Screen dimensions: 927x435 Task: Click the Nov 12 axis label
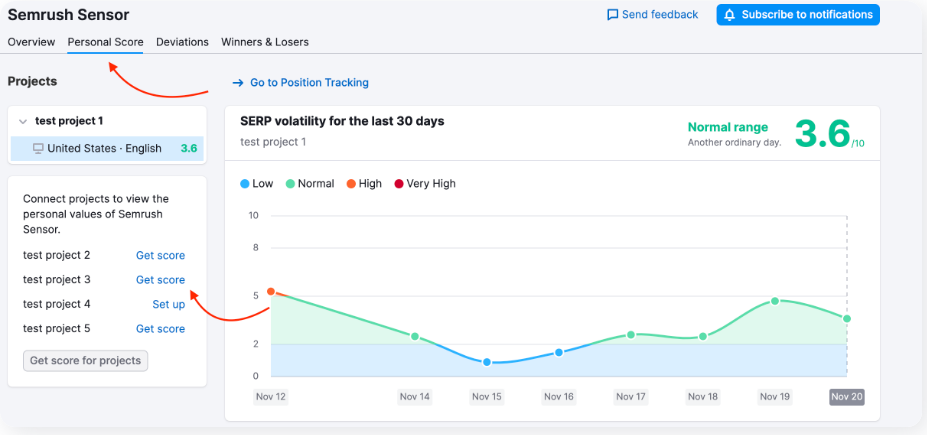(271, 397)
